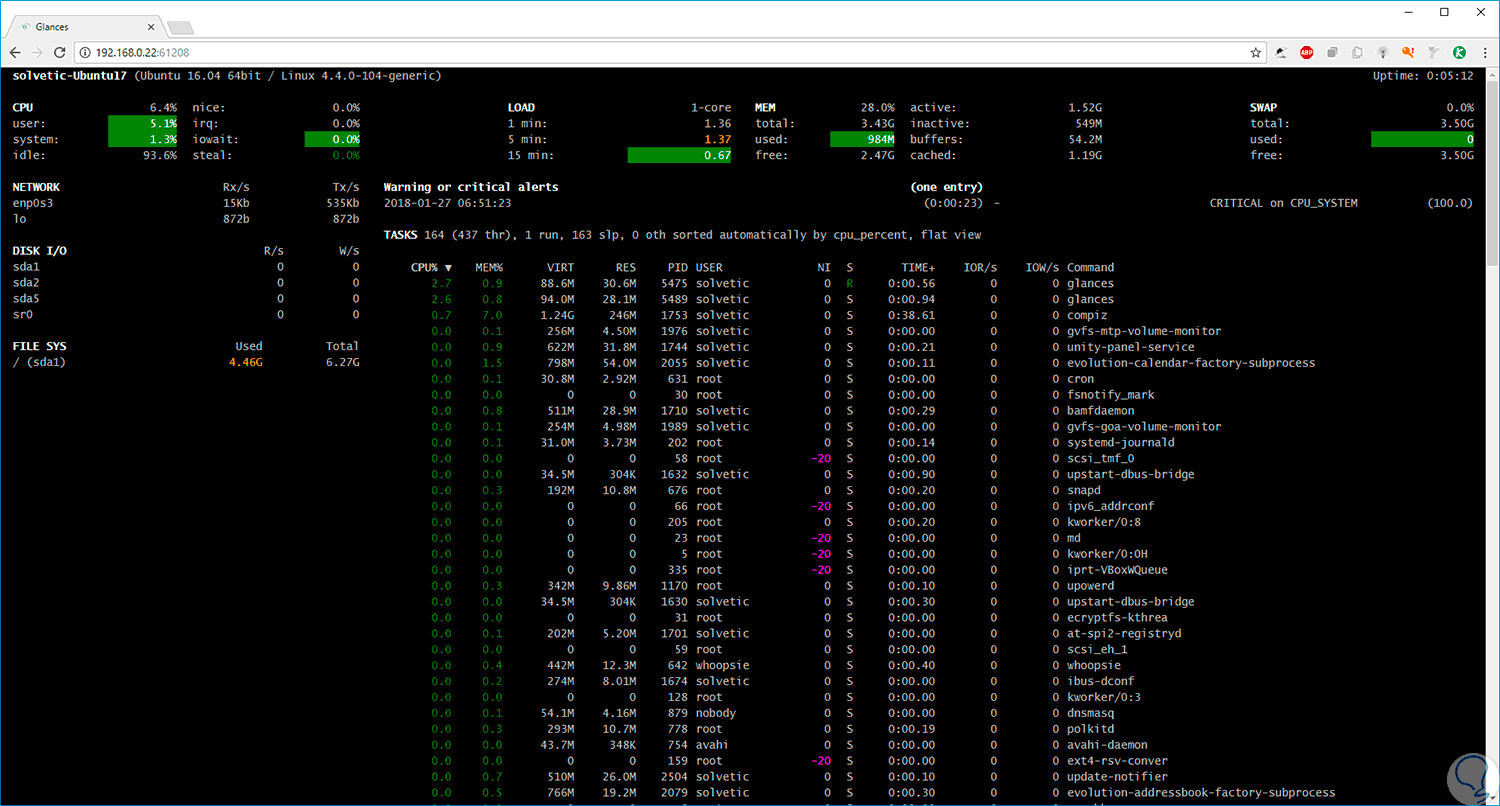The height and width of the screenshot is (806, 1500).
Task: Click the enp0s3 network interface
Action: pyautogui.click(x=32, y=203)
